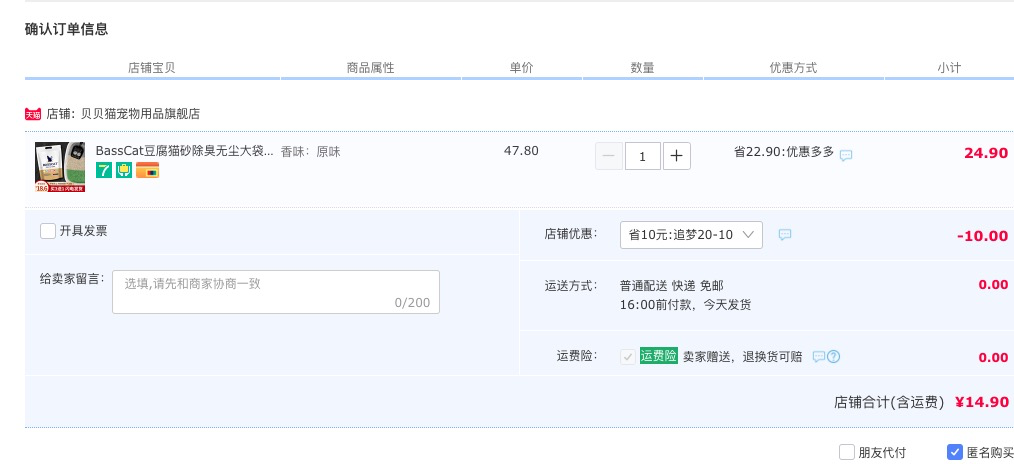Click the subtotal 24.90
Viewport: 1014px width, 467px height.
[x=986, y=153]
